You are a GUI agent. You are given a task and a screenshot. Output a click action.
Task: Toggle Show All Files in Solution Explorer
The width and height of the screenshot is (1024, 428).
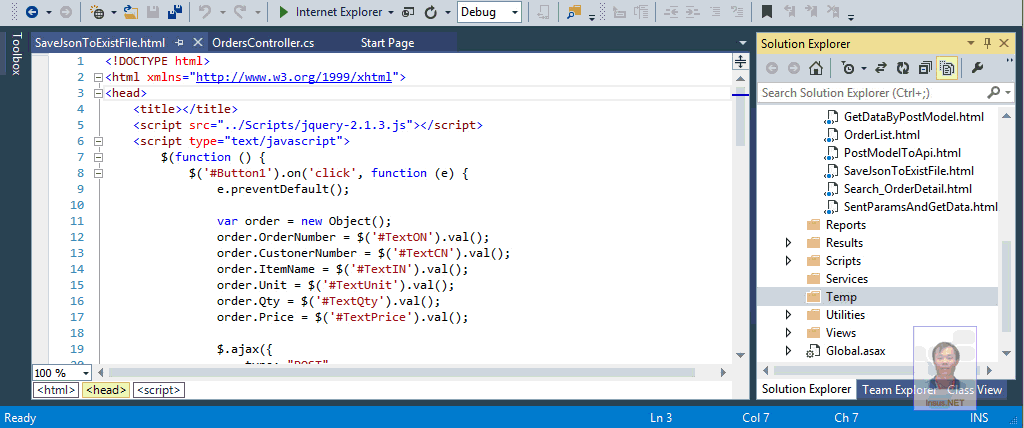pos(948,67)
